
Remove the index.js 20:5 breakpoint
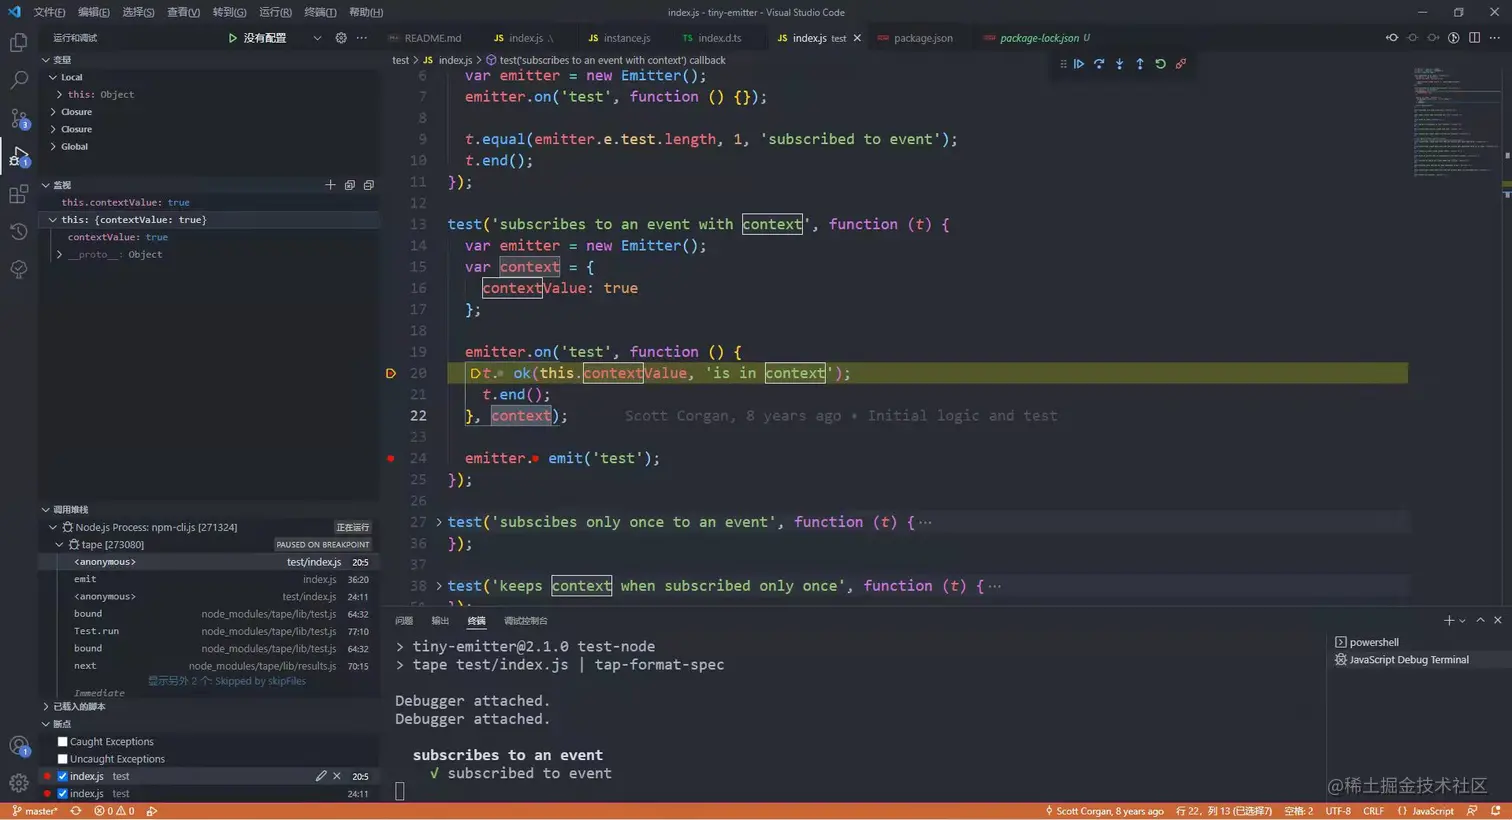337,776
